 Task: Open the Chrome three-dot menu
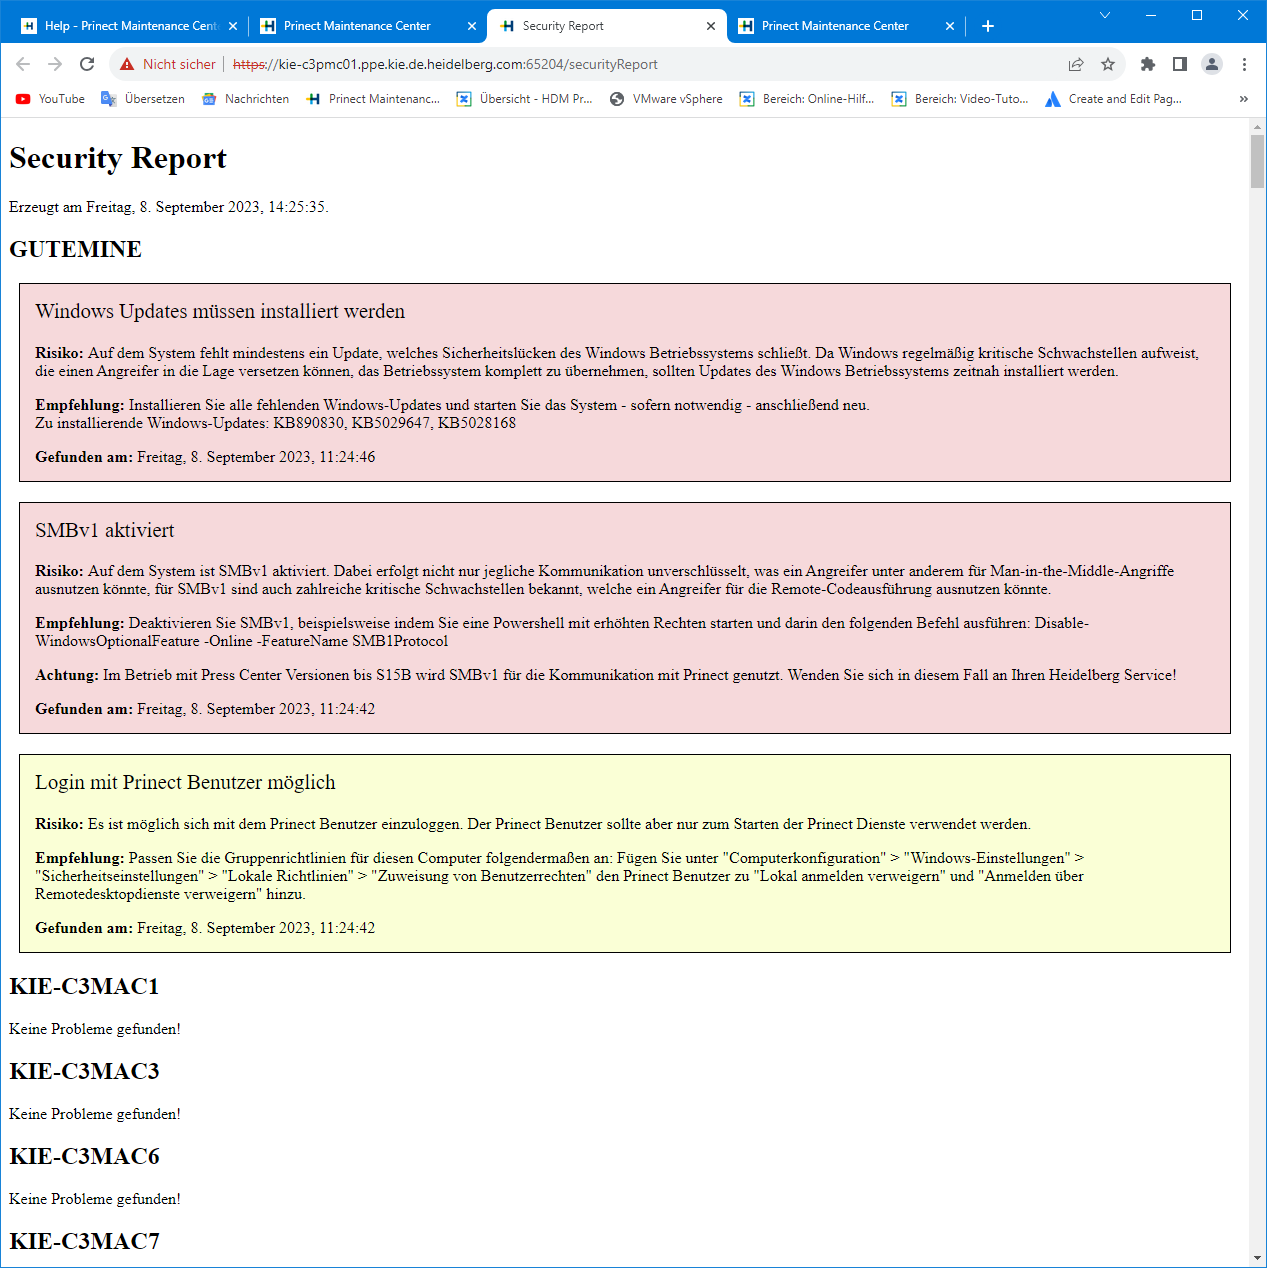[x=1244, y=64]
